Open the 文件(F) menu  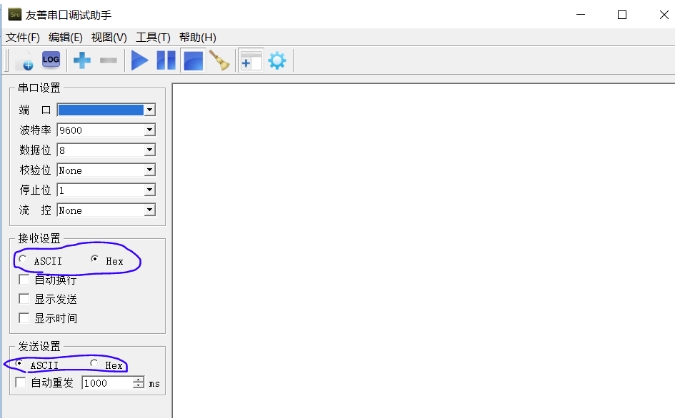pos(22,38)
